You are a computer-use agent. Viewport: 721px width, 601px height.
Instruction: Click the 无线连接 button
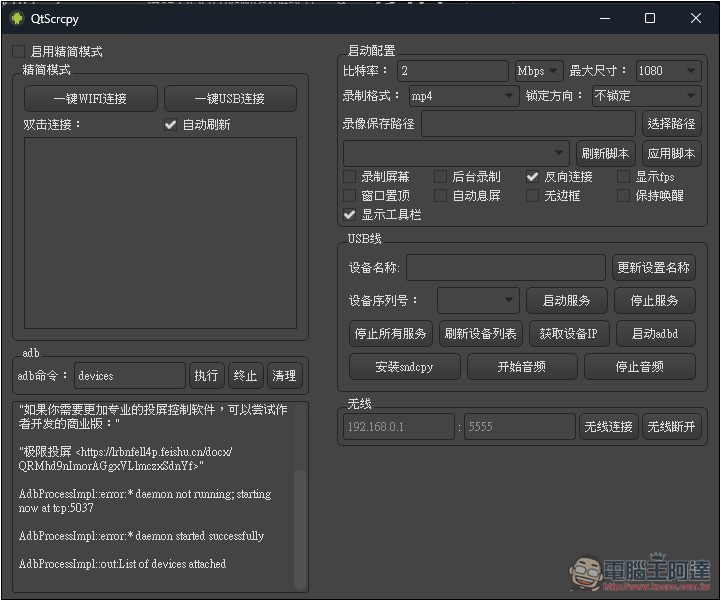[x=609, y=427]
